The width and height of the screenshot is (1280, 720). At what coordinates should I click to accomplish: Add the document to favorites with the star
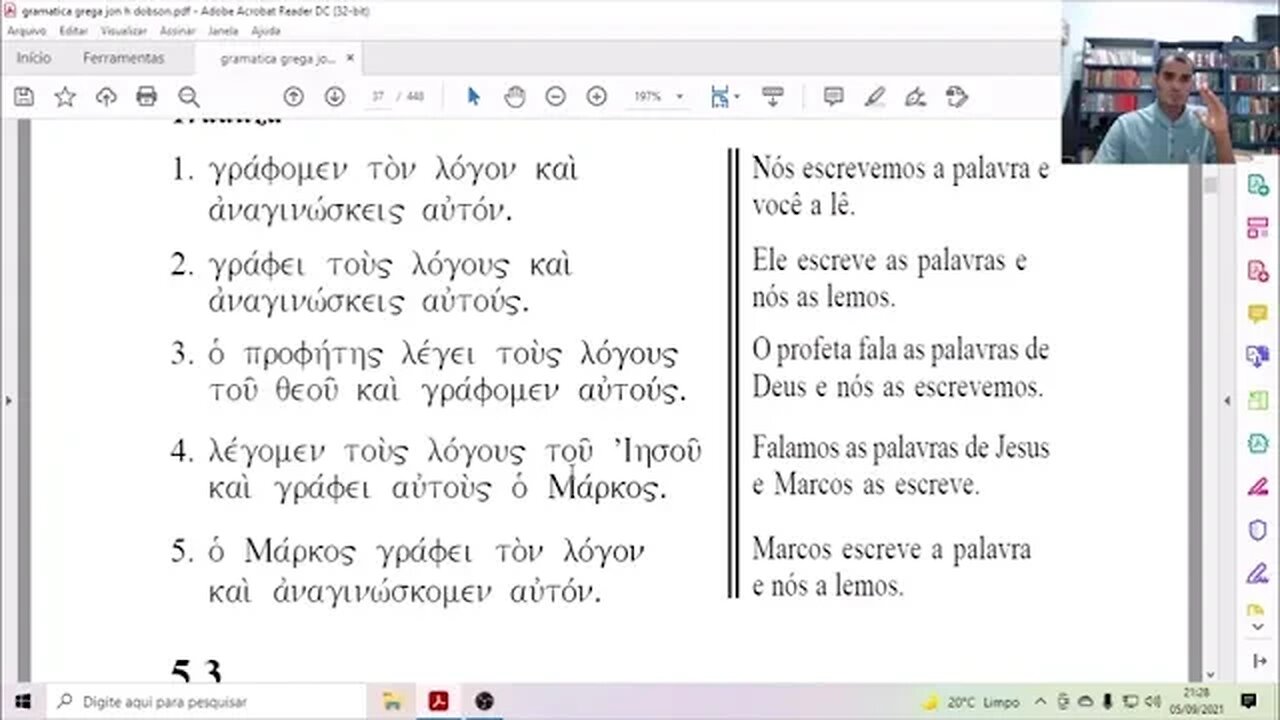(65, 97)
